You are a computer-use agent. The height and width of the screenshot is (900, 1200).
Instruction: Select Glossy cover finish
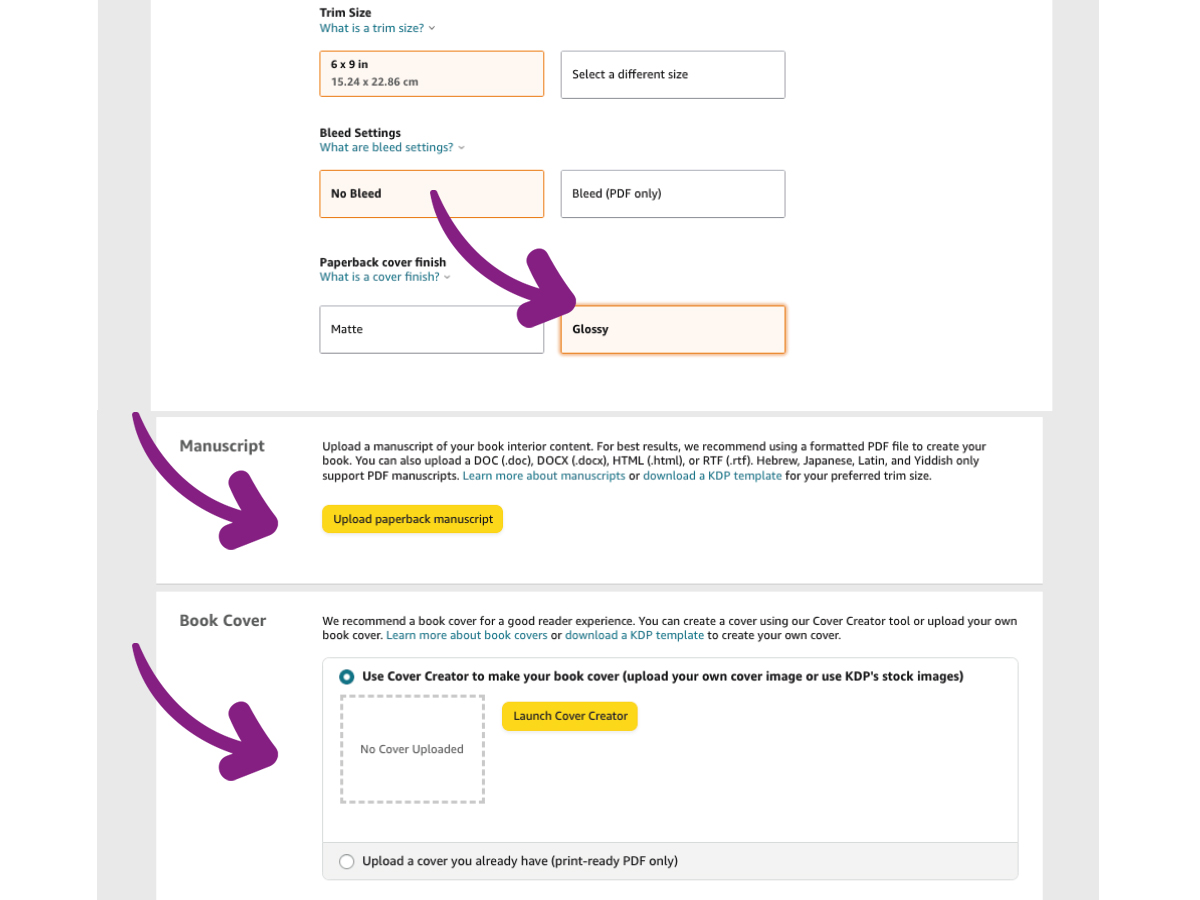pos(672,329)
